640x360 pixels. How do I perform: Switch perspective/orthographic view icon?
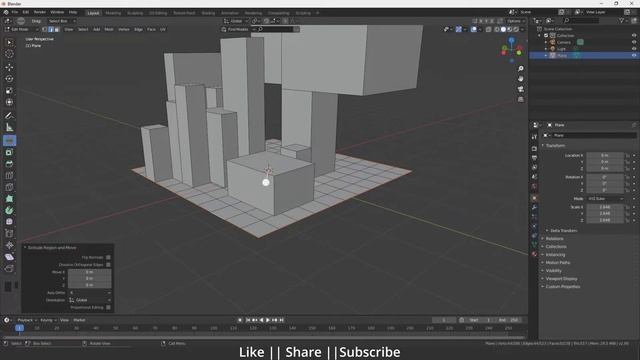coord(520,99)
